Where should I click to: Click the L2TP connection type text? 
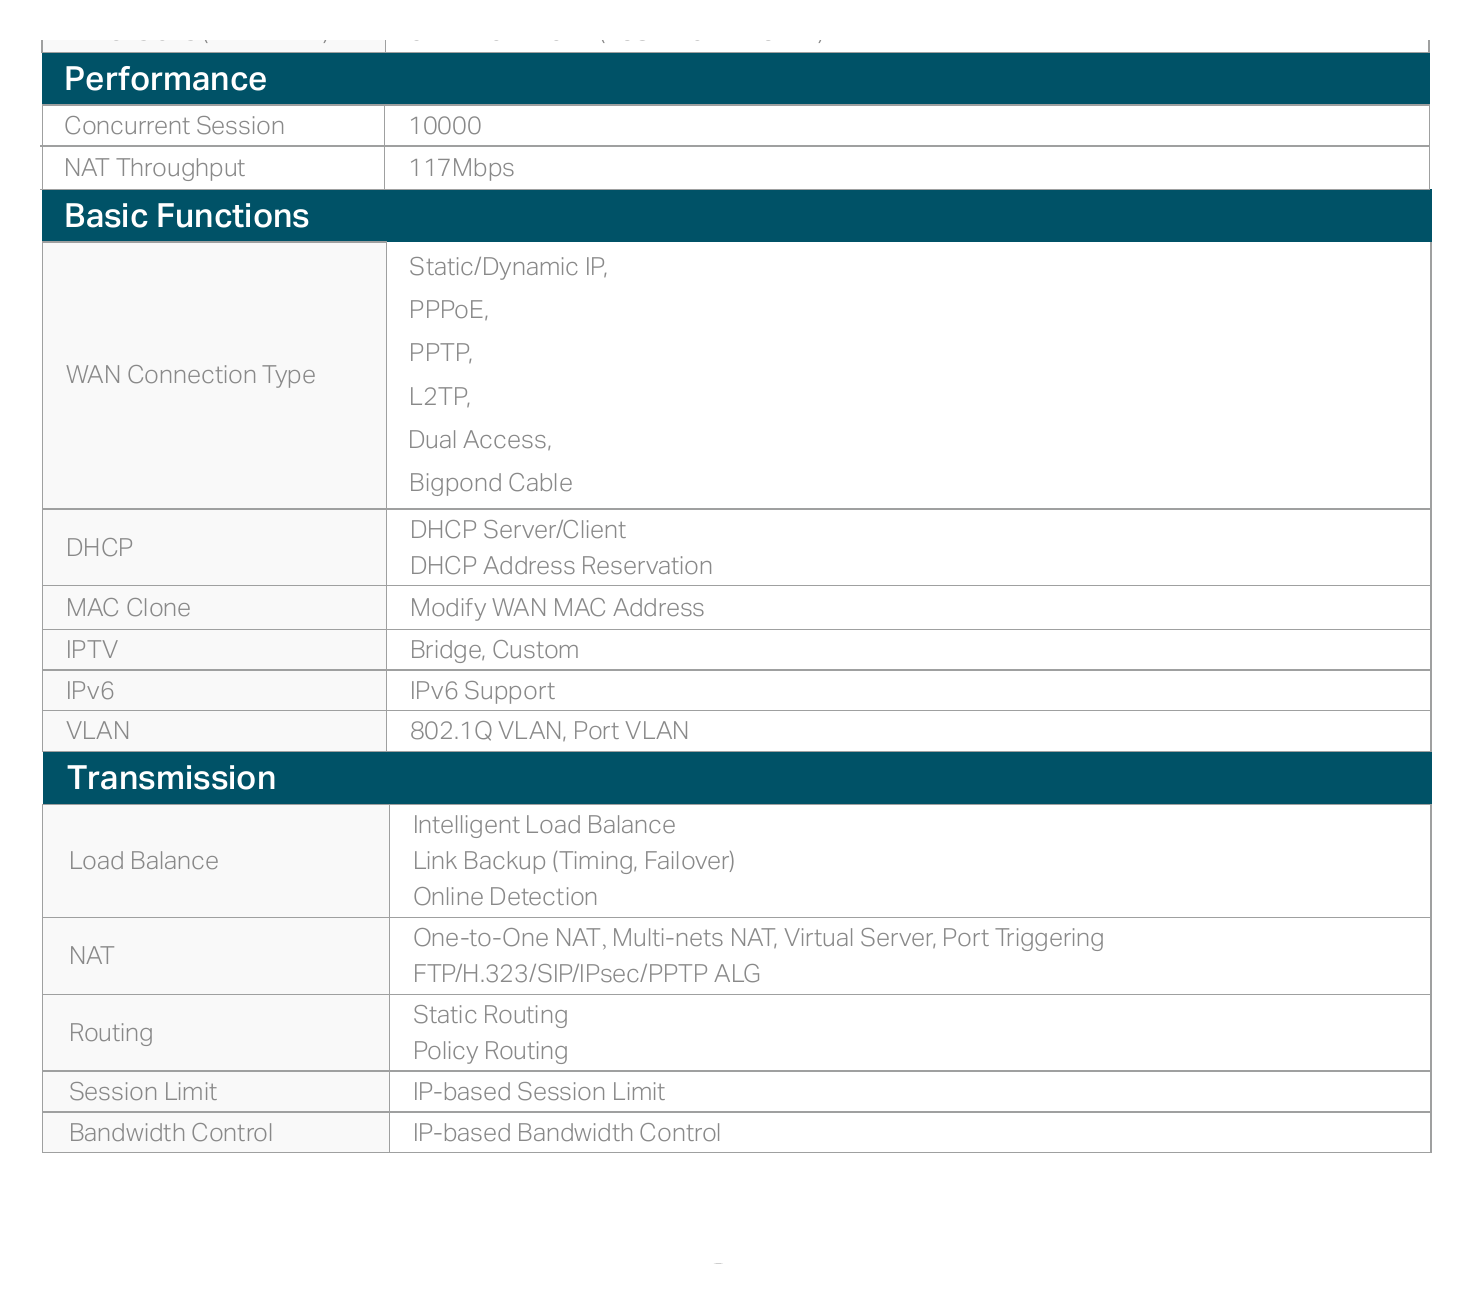coord(439,397)
